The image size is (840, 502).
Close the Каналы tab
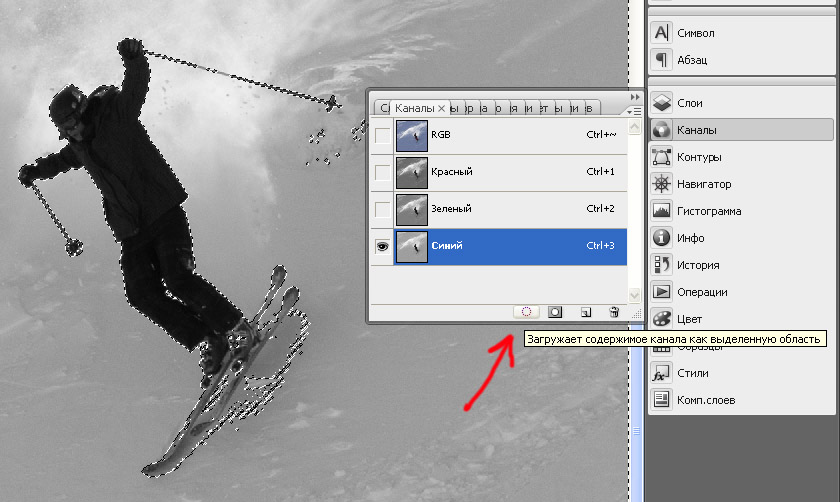click(x=442, y=108)
